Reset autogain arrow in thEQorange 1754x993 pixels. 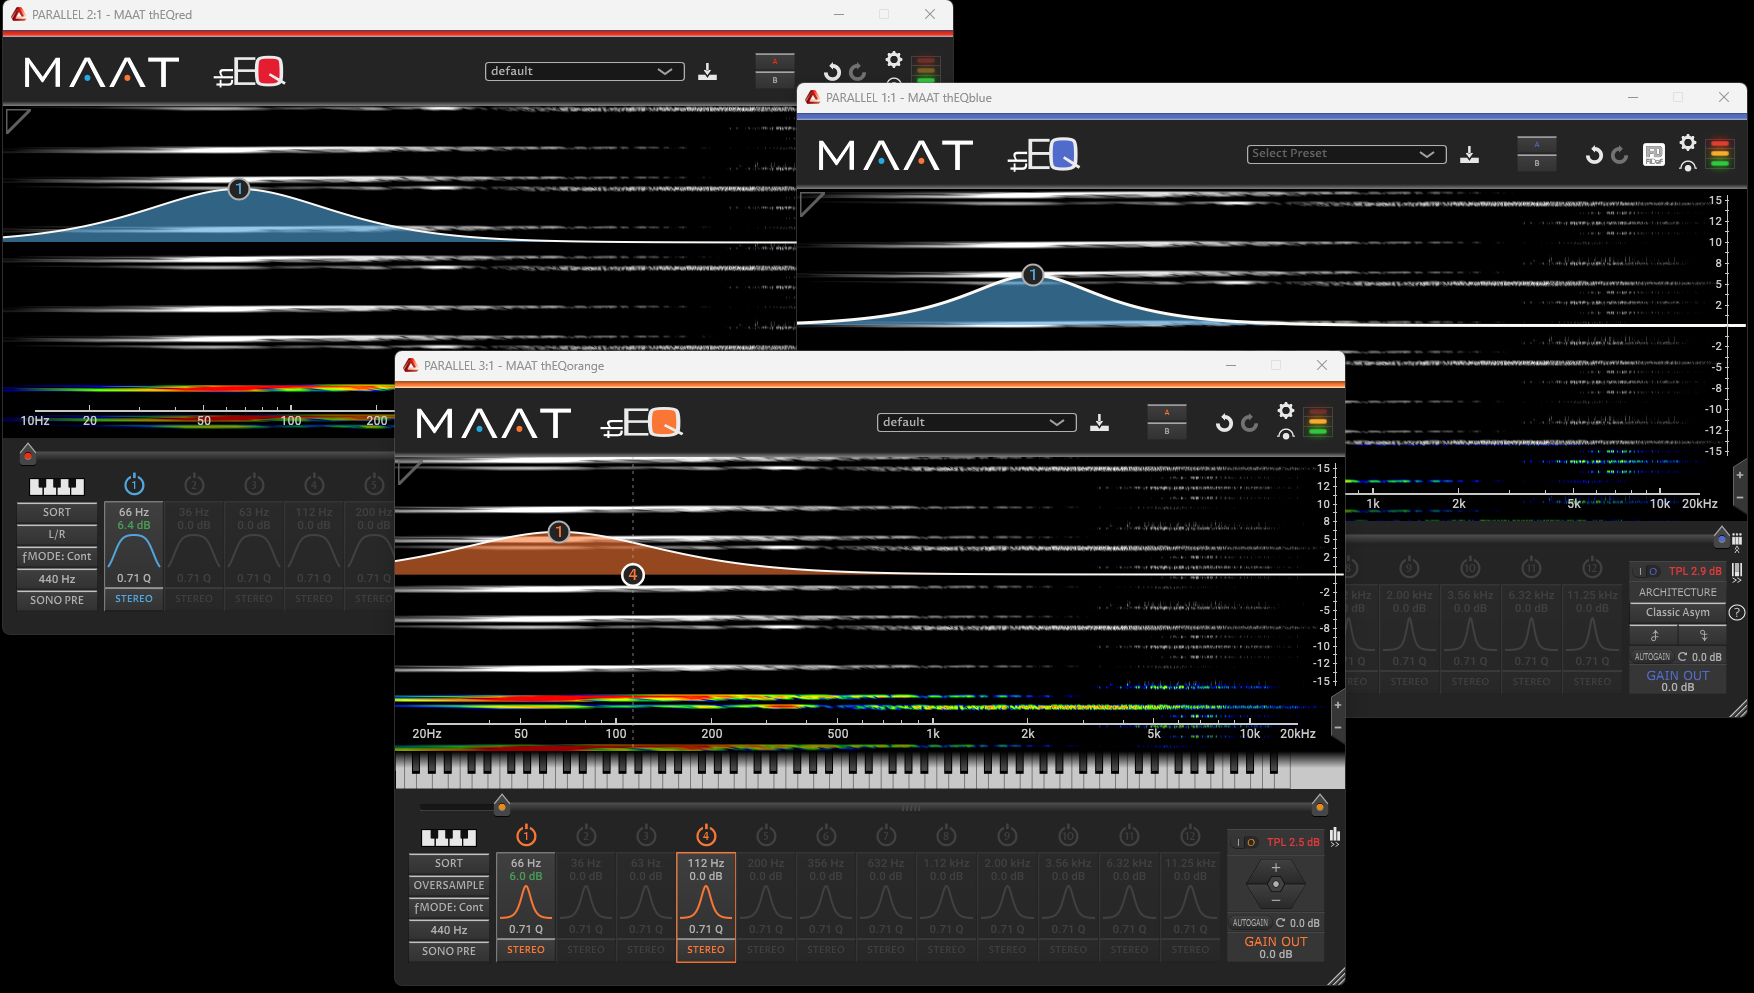1280,923
